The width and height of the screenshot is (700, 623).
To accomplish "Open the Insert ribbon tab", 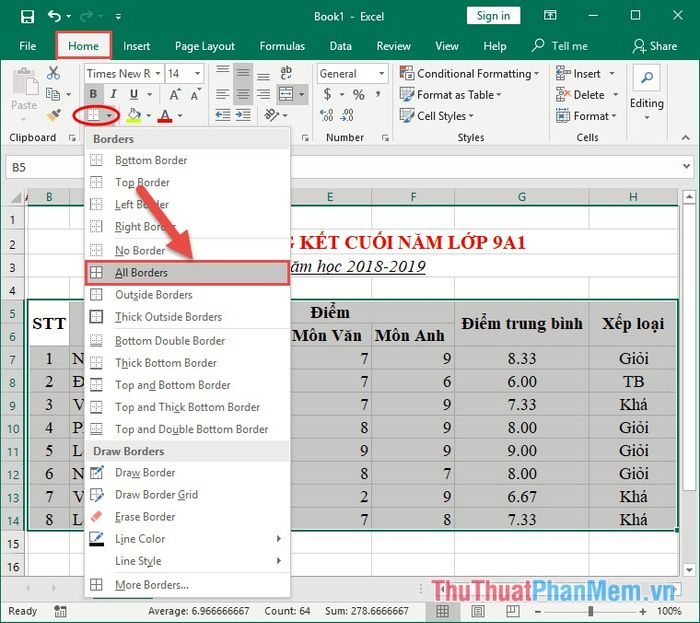I will pyautogui.click(x=137, y=46).
